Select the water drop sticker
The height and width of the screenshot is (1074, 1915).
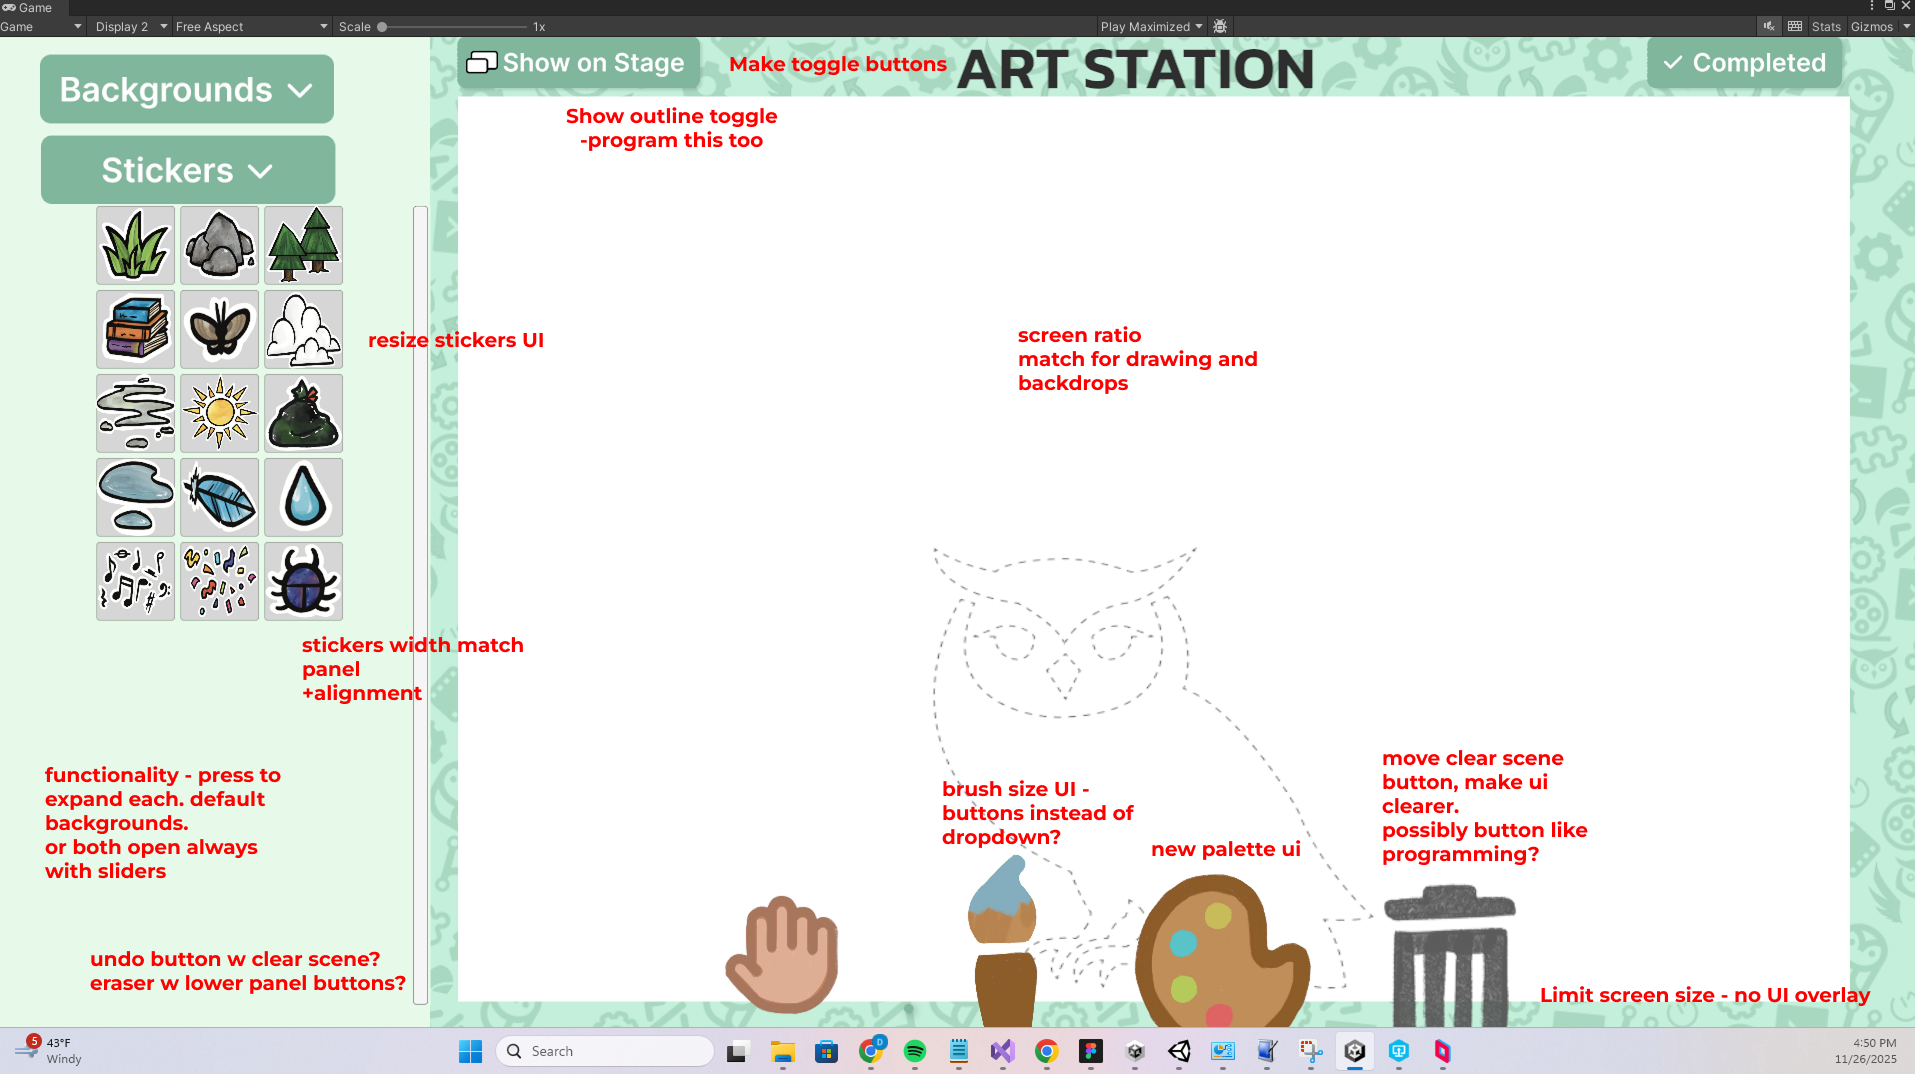tap(304, 498)
